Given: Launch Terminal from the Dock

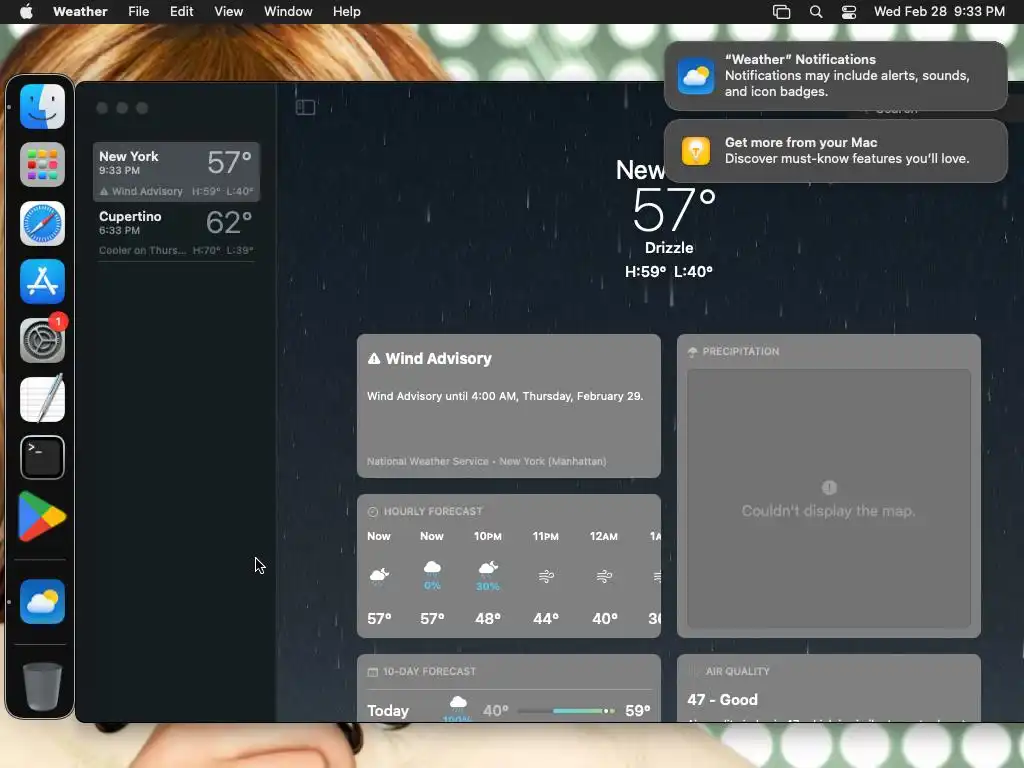Looking at the screenshot, I should [42, 457].
